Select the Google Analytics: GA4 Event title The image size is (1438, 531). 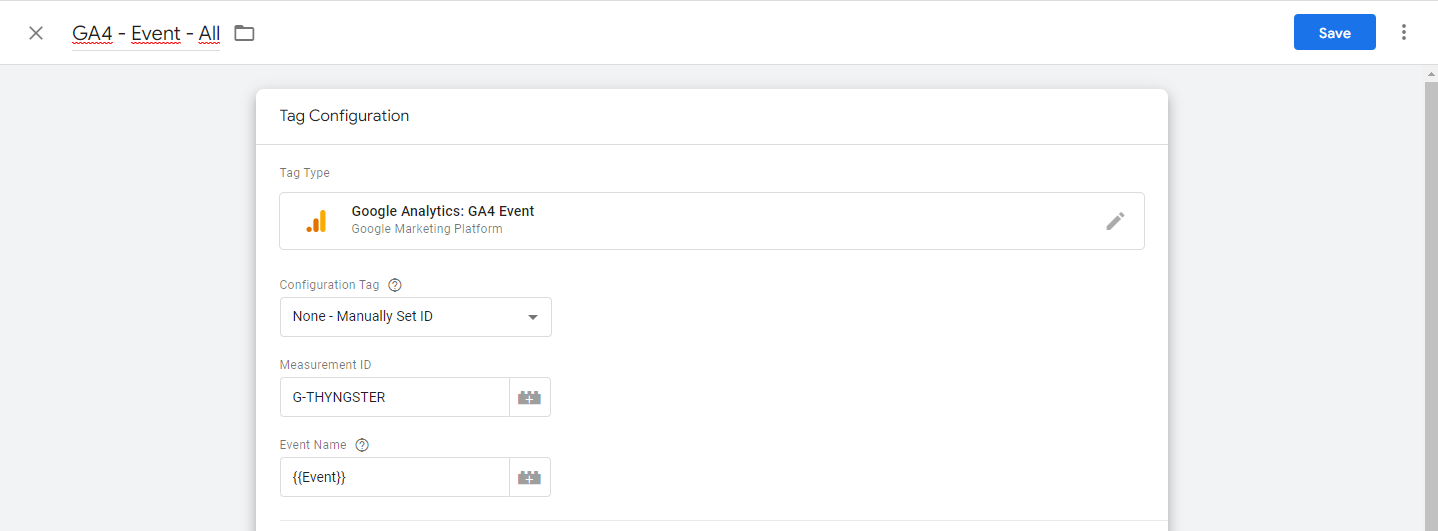(x=443, y=211)
